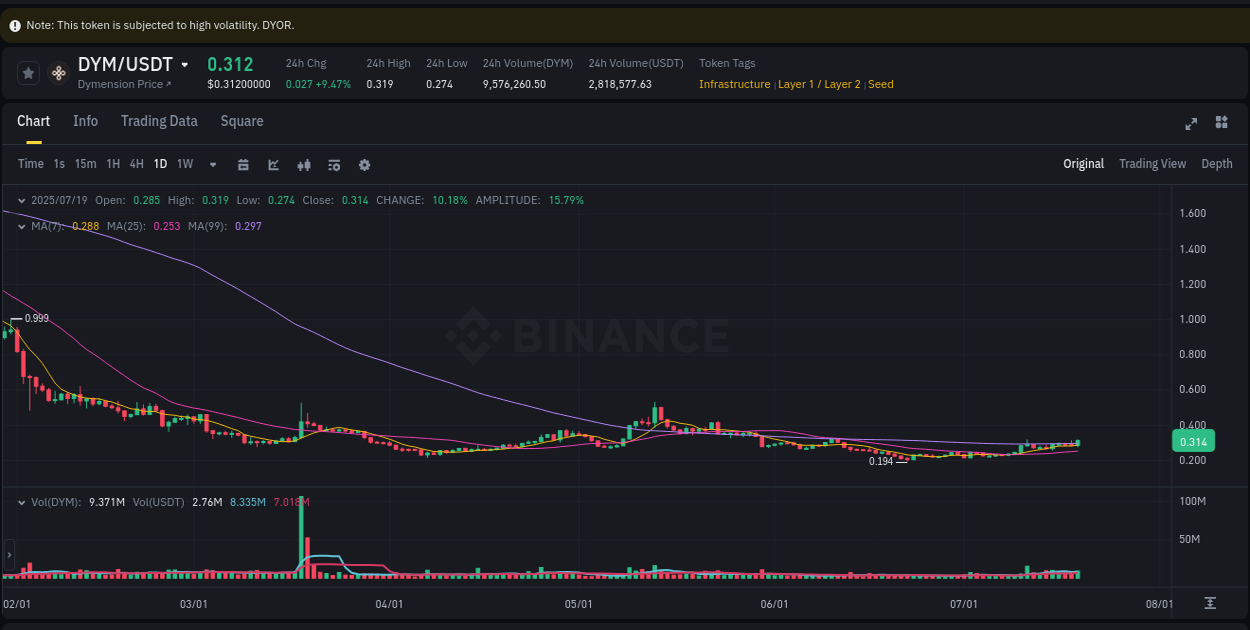Click the current price label 0.314

tap(1192, 440)
